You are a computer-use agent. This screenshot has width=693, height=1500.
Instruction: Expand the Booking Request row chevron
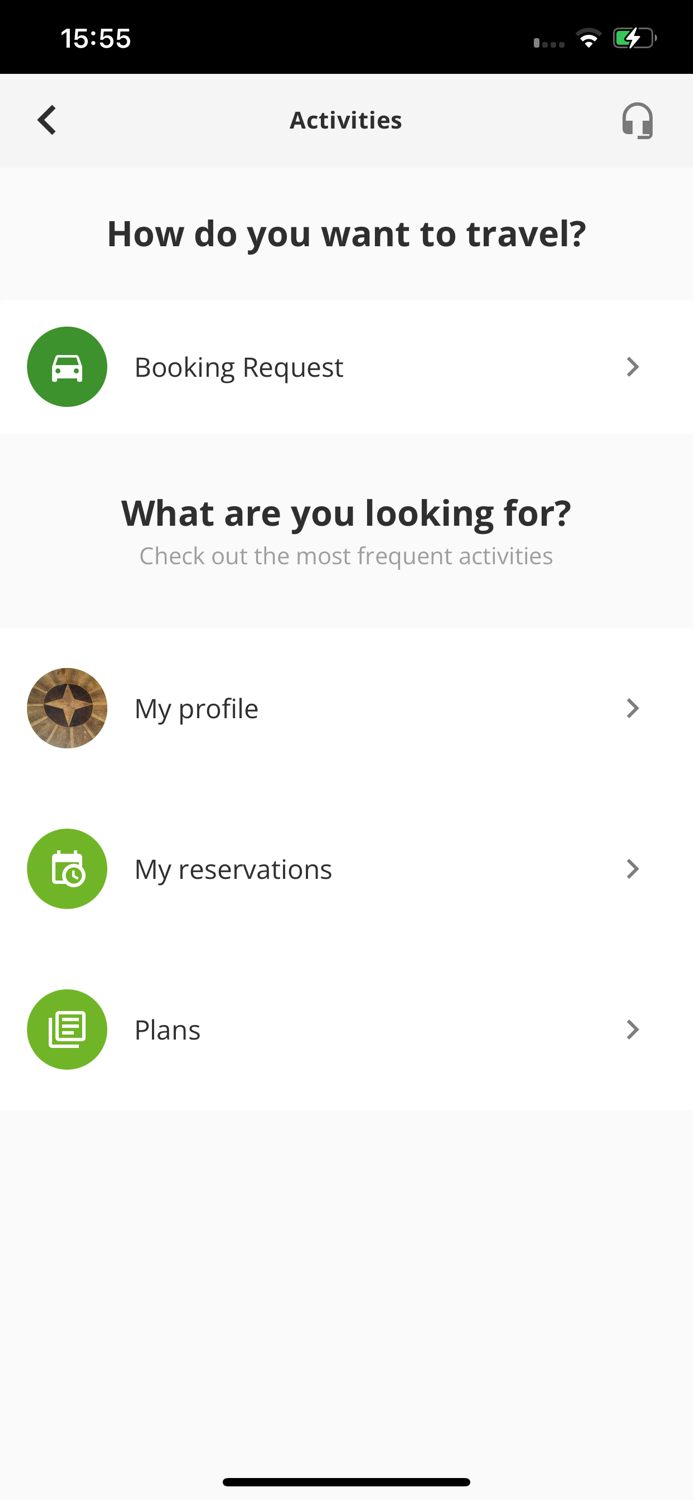coord(632,366)
